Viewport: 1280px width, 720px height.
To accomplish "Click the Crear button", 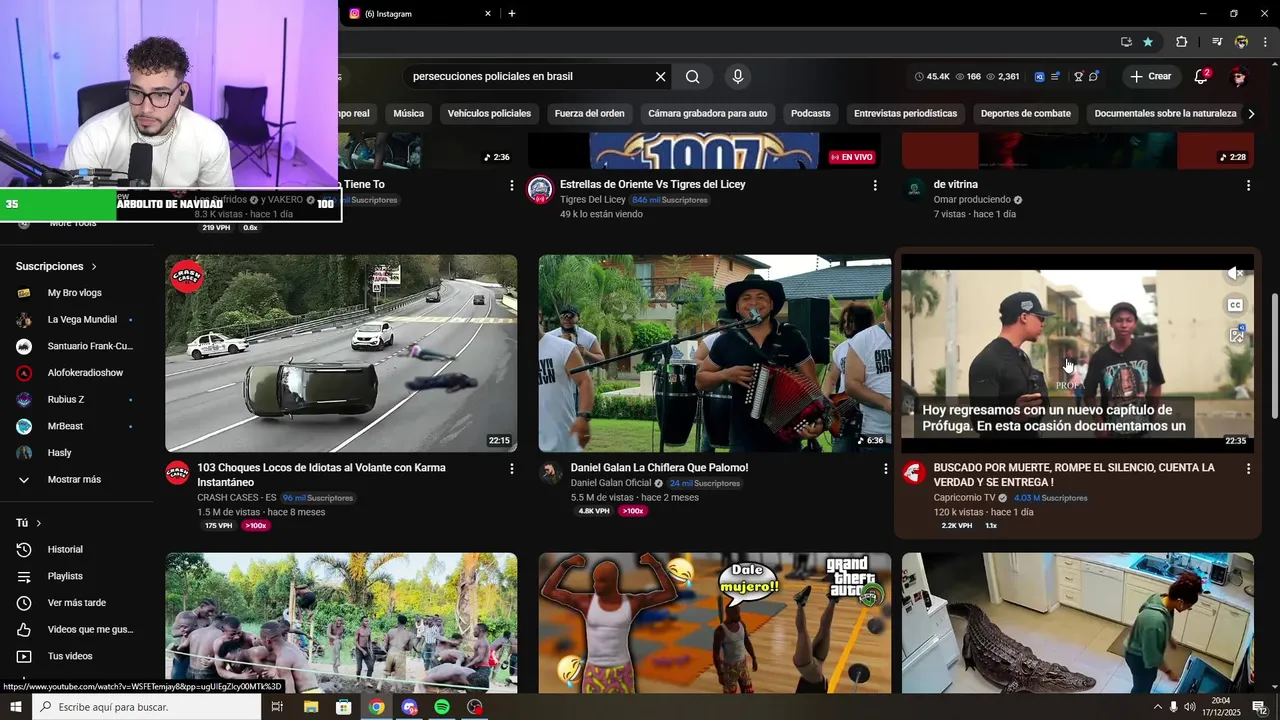I will coord(1150,76).
